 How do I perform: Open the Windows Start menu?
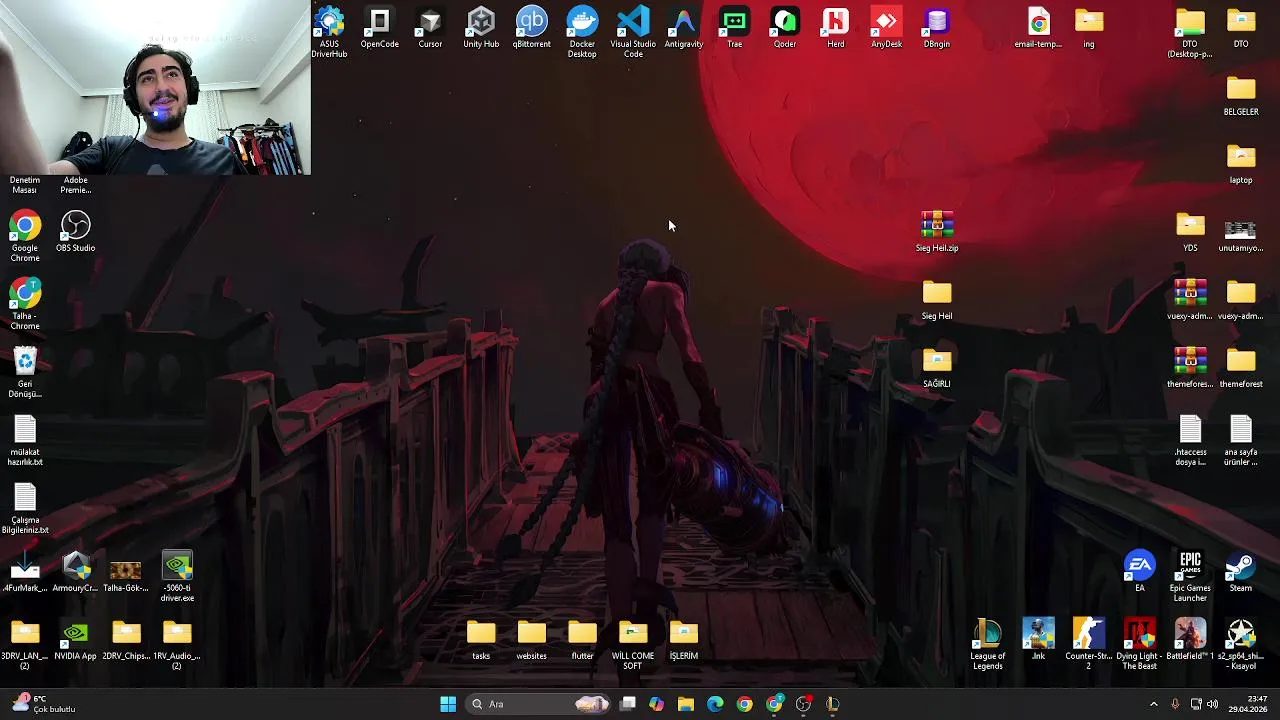[448, 704]
